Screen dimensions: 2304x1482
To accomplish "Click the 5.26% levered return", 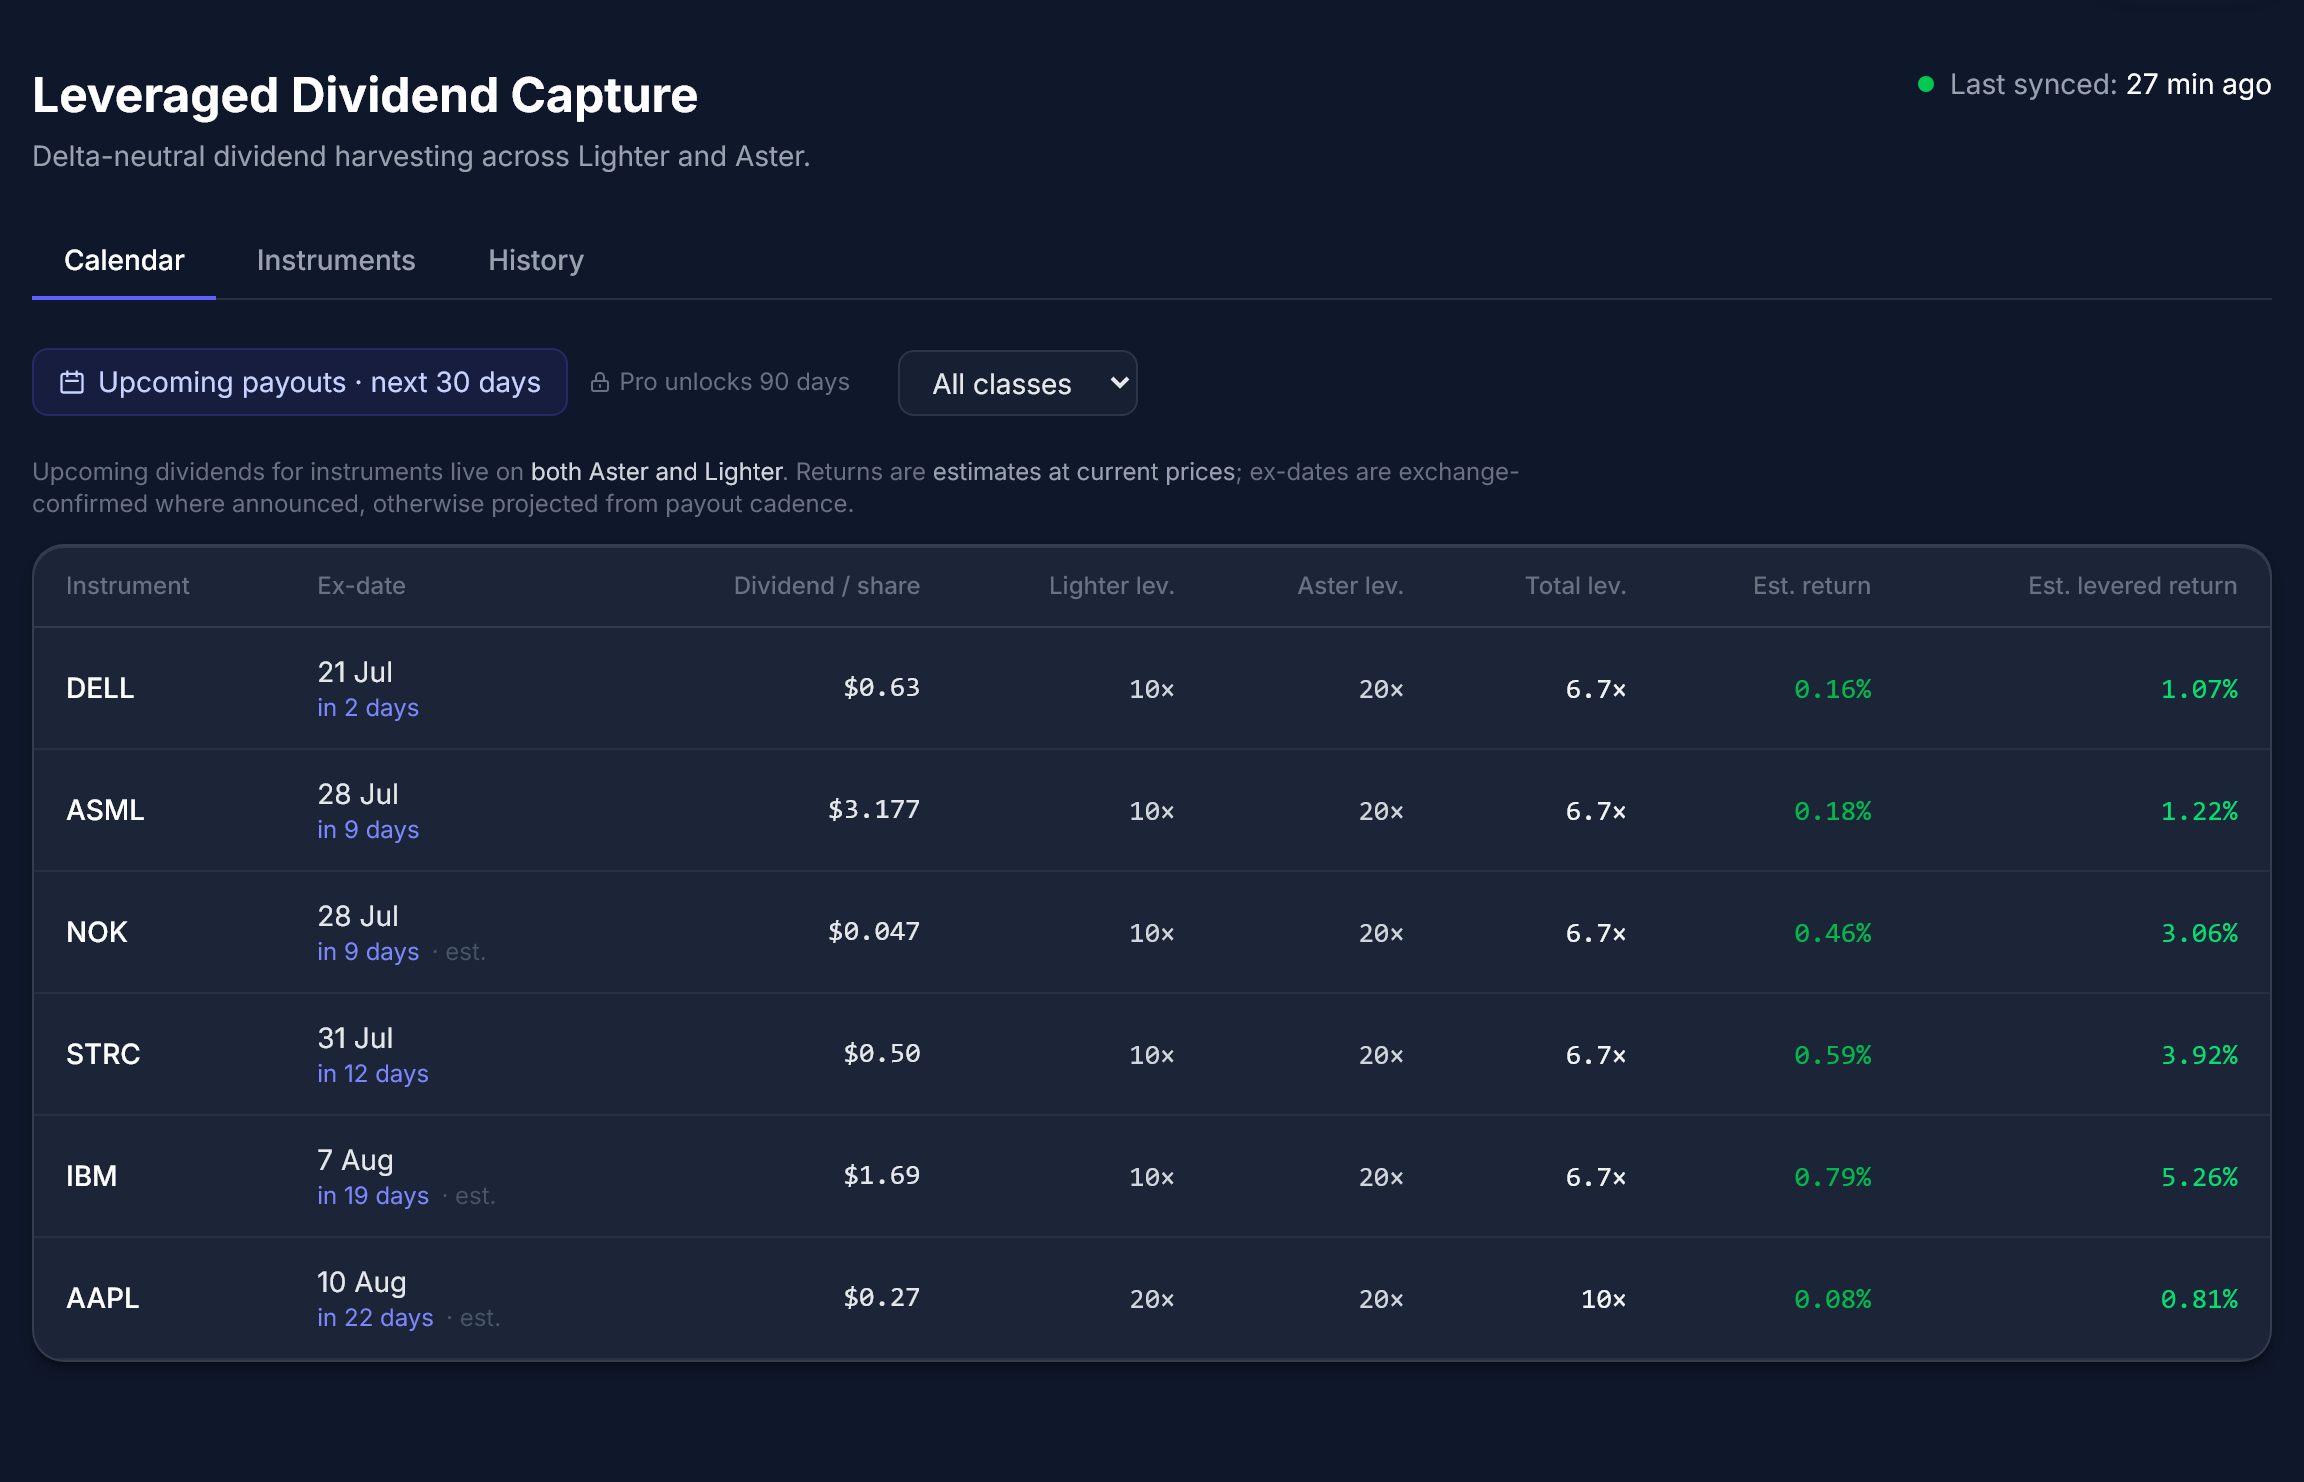I will point(2199,1177).
